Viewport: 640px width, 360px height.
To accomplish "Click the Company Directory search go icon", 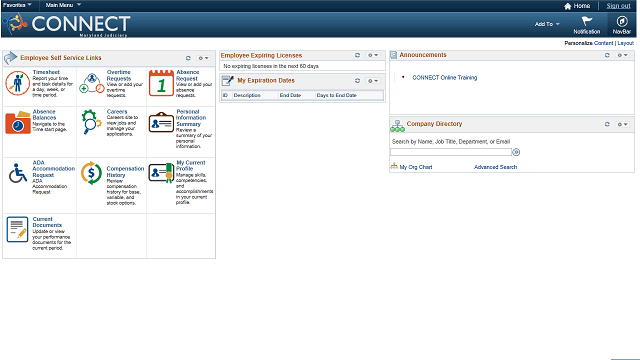I will click(x=516, y=152).
